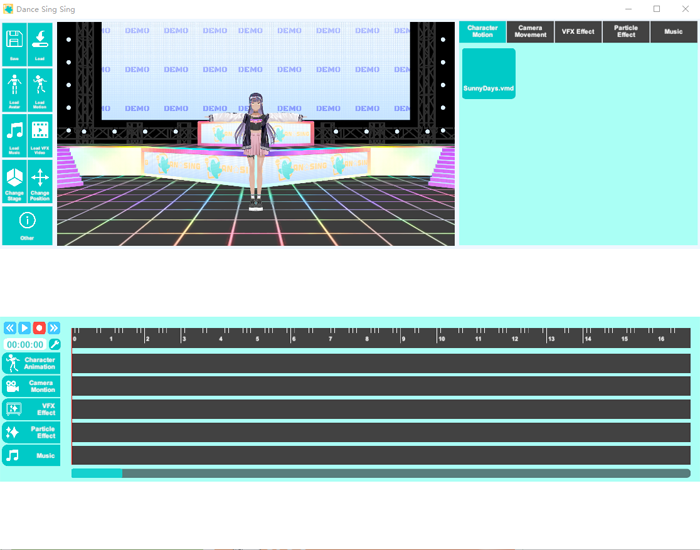Click the Character Animation track button
Screen dimensions: 700x550
click(31, 363)
